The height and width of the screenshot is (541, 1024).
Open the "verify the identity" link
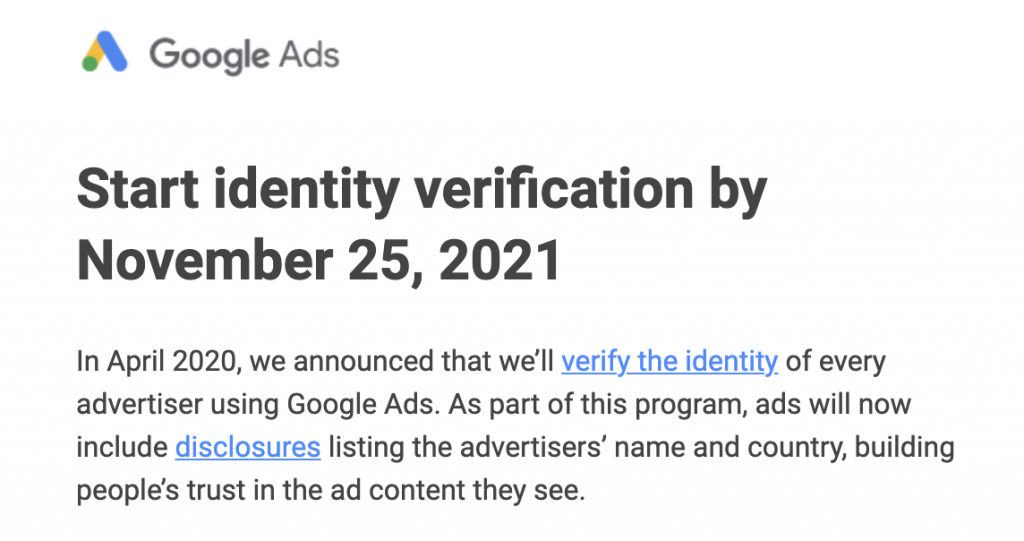(669, 361)
